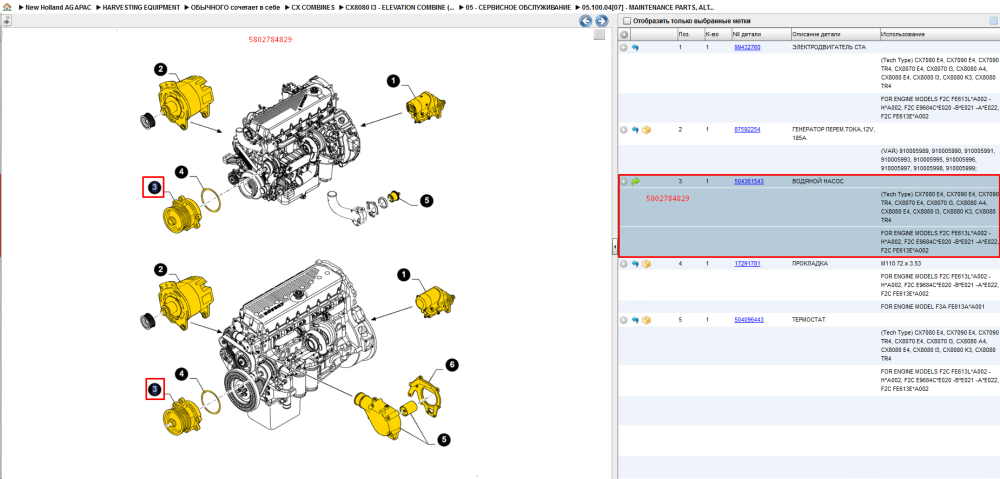This screenshot has width=1000, height=479.
Task: Select callout 3 in upper engine diagram
Action: (x=154, y=188)
